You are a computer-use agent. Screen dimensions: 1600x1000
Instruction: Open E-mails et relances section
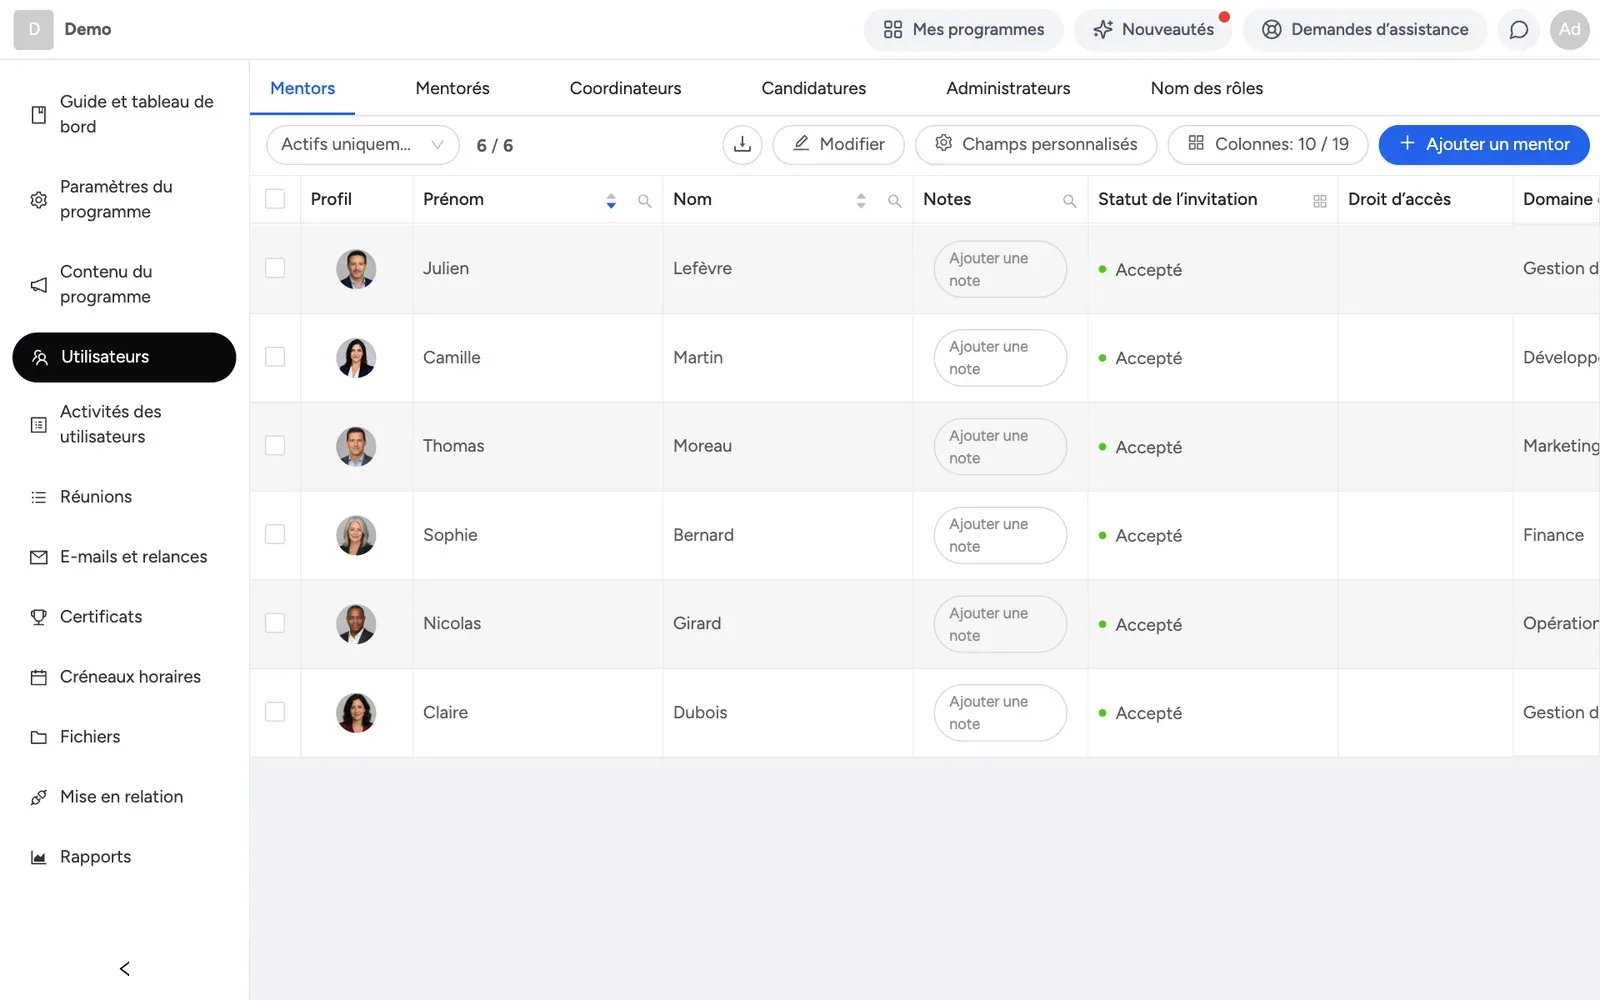tap(124, 557)
